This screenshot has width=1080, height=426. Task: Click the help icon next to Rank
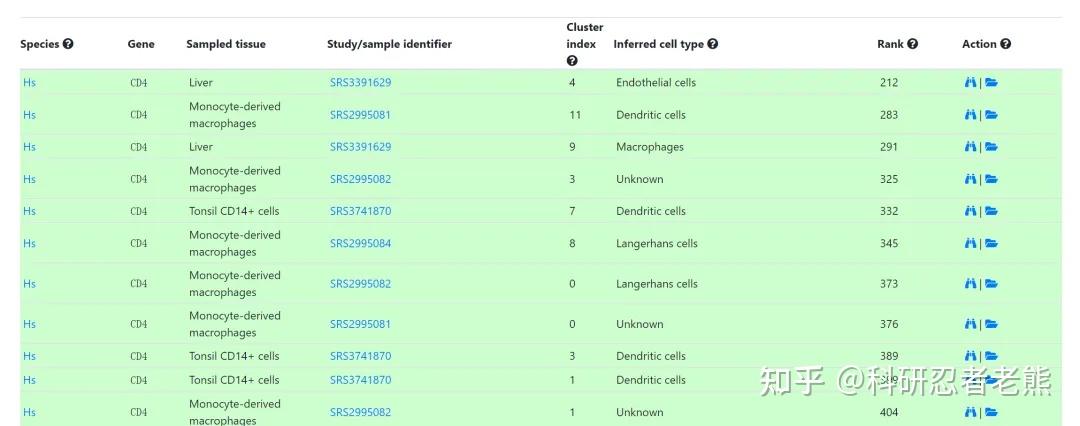[913, 44]
